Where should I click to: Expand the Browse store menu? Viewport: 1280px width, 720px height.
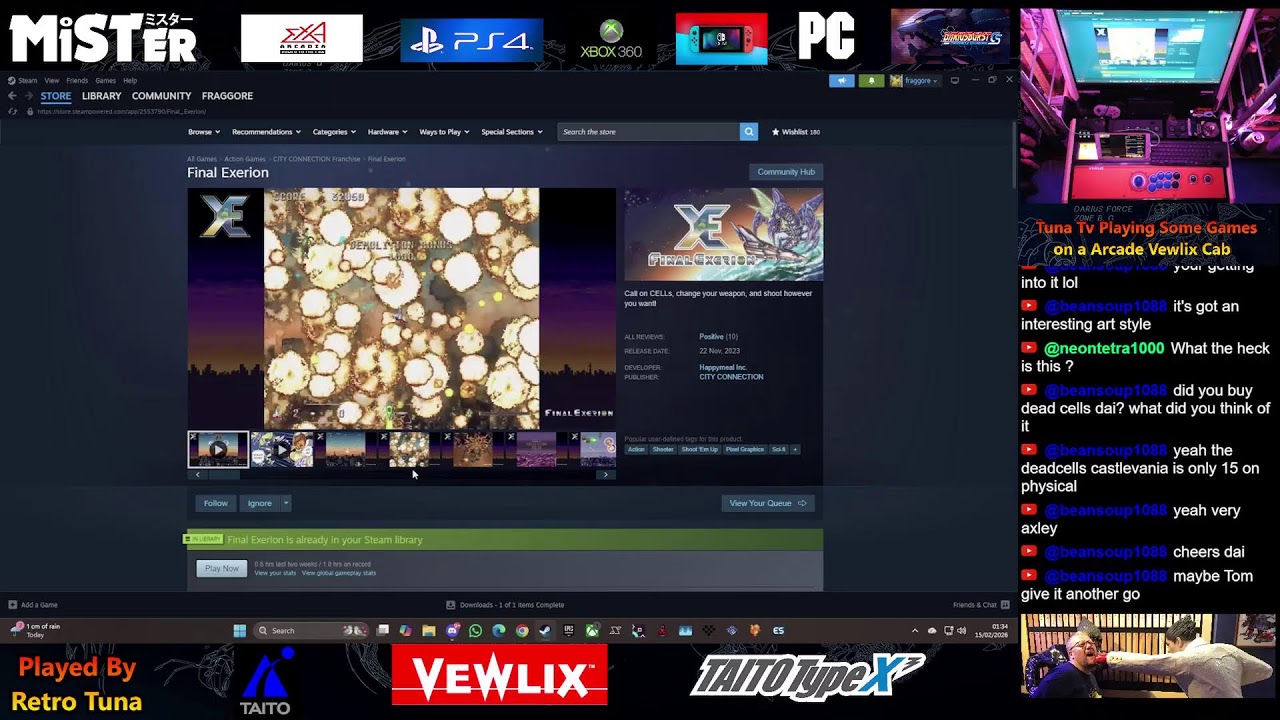click(204, 132)
